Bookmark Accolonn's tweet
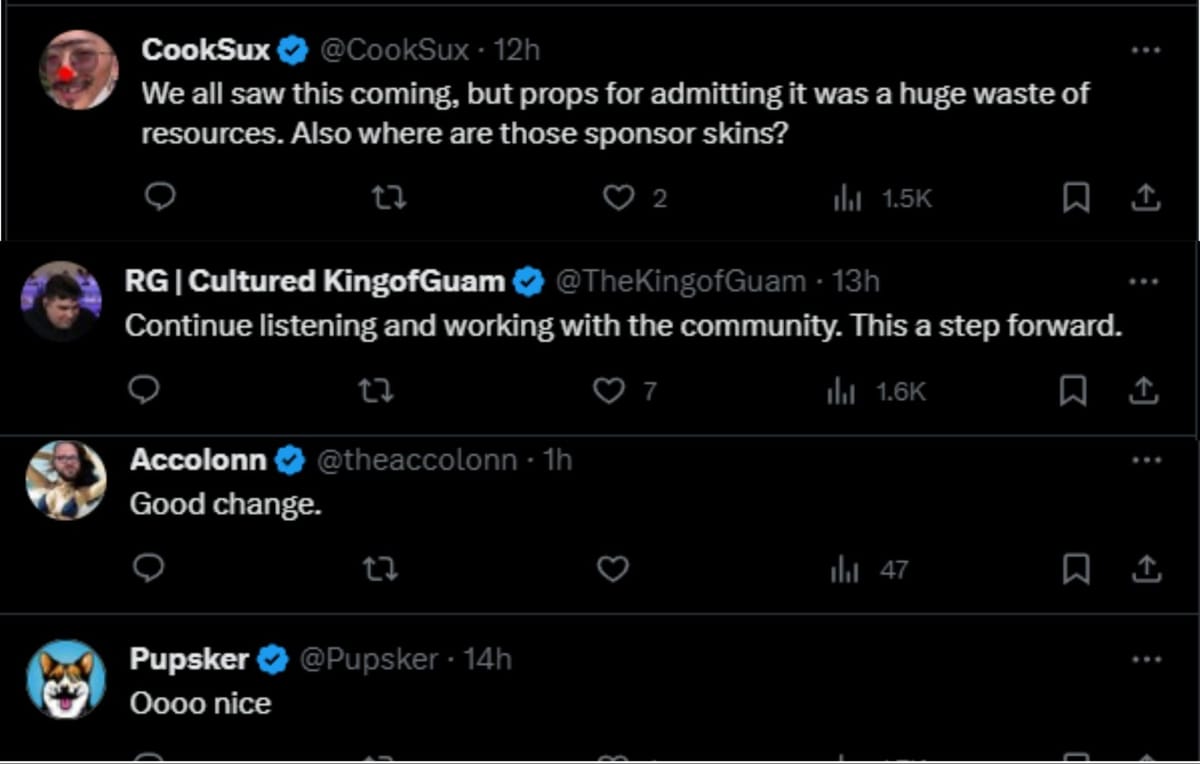1200x764 pixels. (x=1075, y=569)
